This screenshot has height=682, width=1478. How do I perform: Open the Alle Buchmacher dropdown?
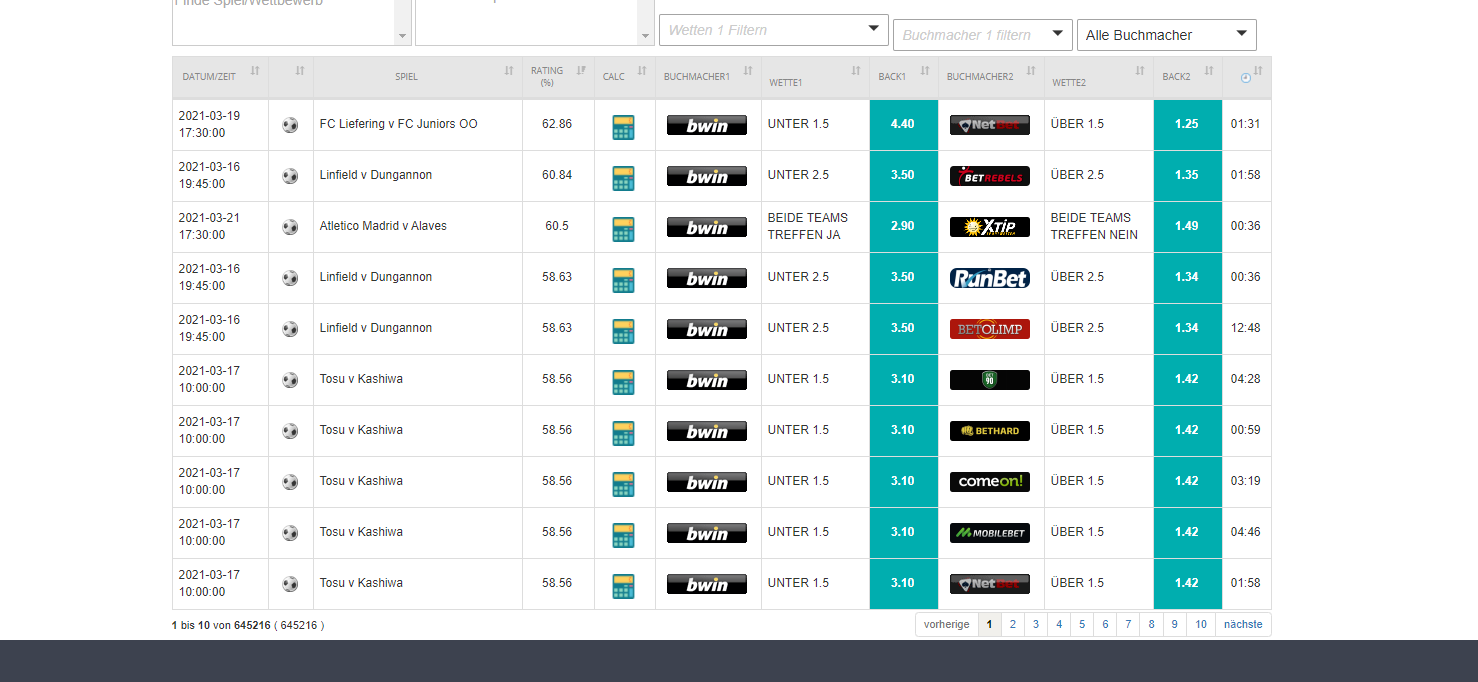click(x=1167, y=35)
